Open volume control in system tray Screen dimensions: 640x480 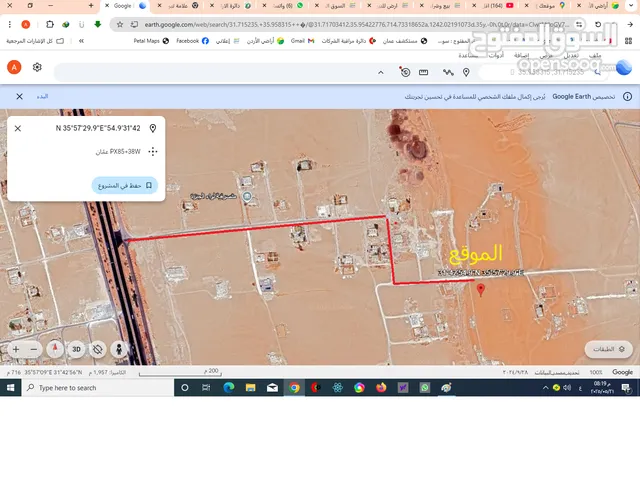tap(567, 388)
